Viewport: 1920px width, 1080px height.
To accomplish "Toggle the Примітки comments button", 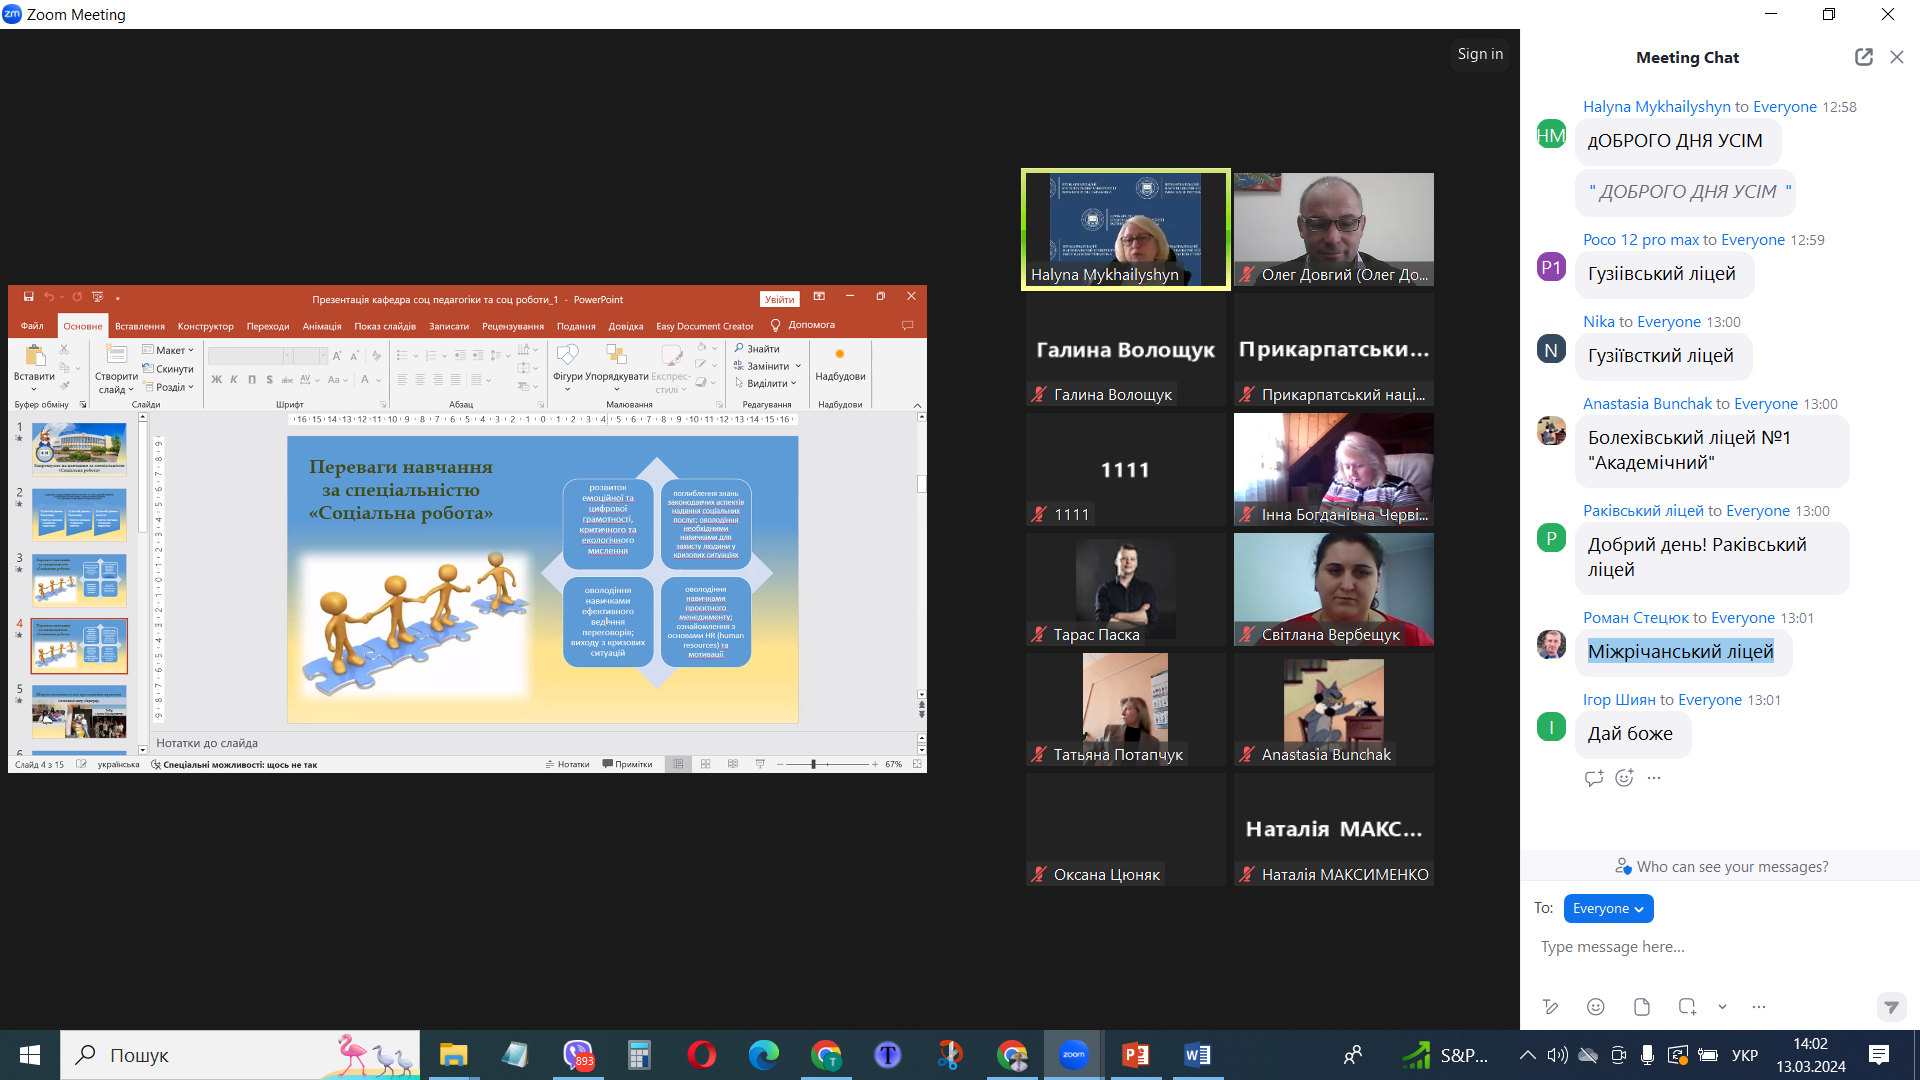I will (627, 764).
